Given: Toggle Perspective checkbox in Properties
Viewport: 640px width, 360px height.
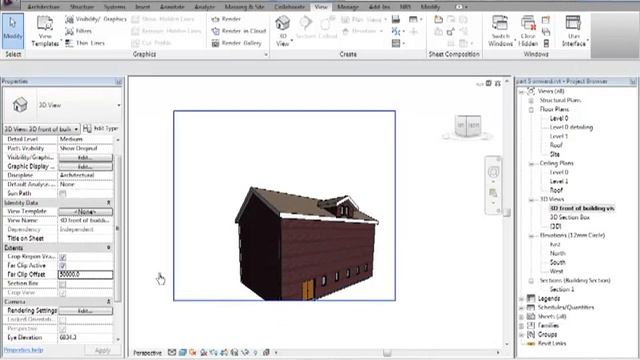Looking at the screenshot, I should (62, 329).
